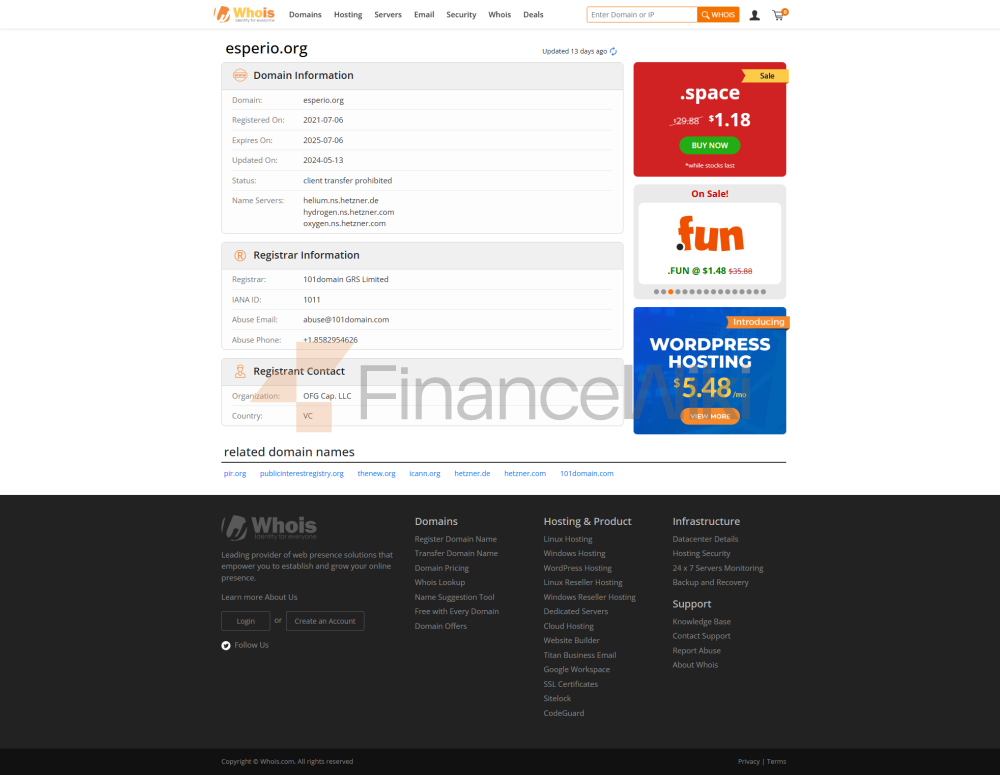Refresh the WHOIS record with the update icon
The height and width of the screenshot is (775, 1000).
coord(614,51)
